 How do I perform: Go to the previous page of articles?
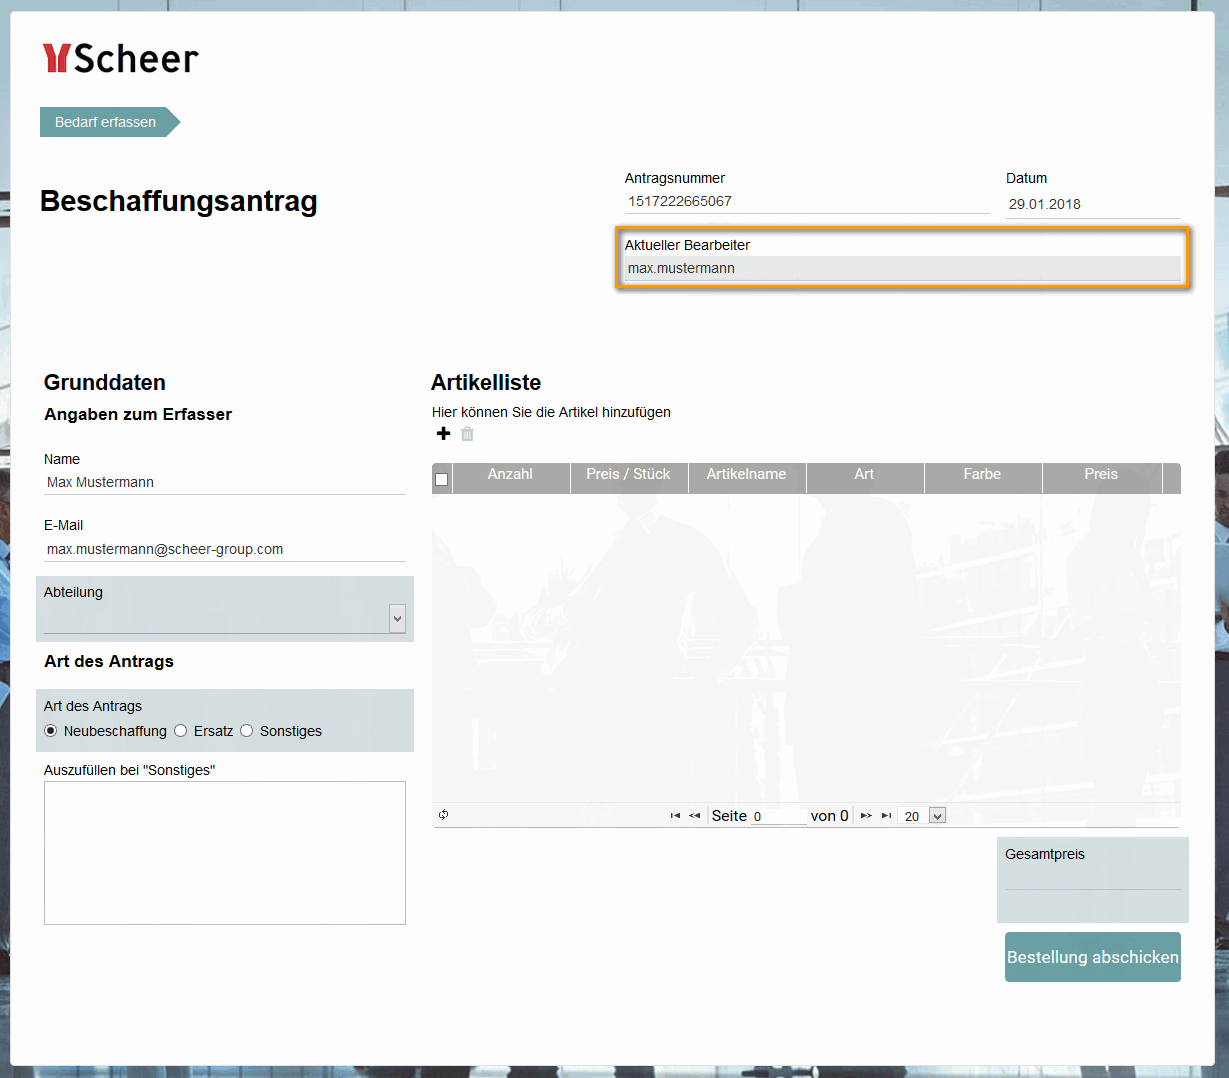pos(694,815)
